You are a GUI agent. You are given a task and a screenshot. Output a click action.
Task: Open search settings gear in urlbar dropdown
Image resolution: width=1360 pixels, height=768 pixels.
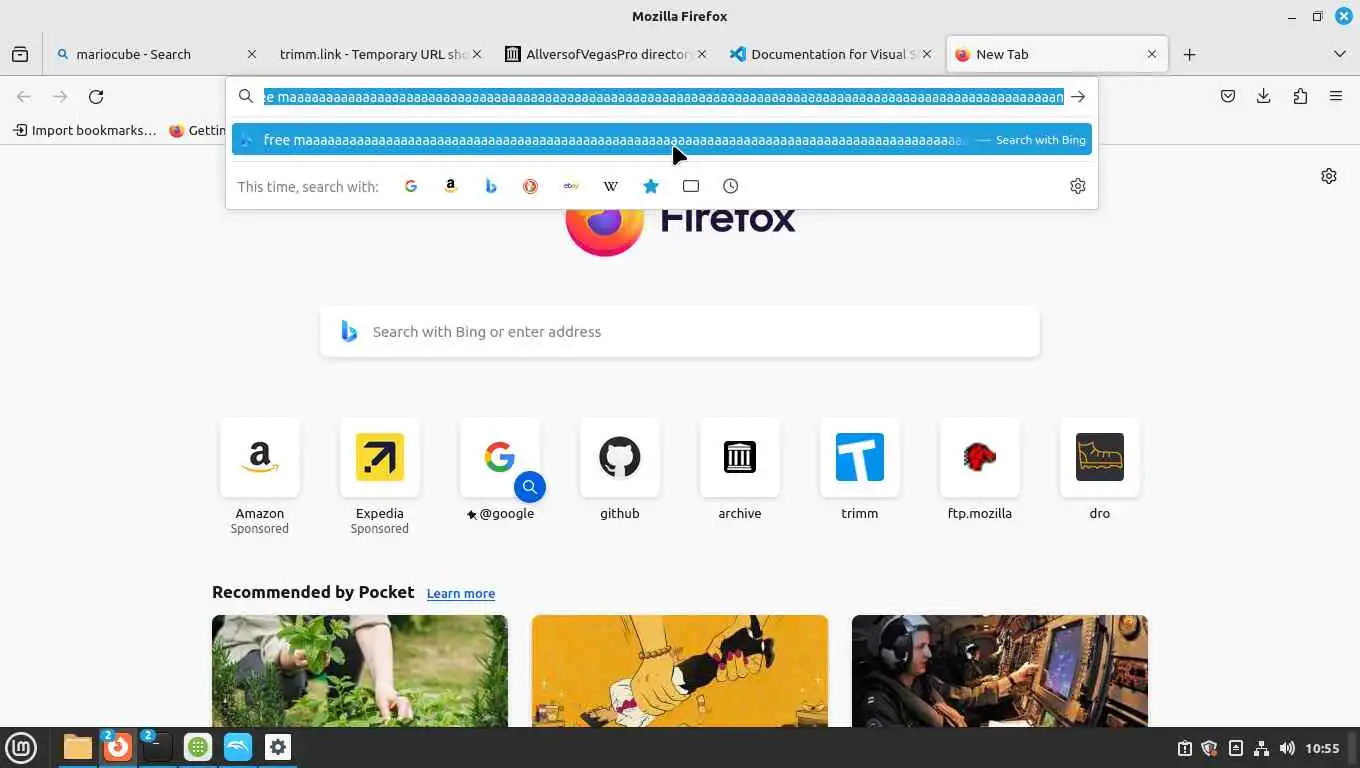point(1078,186)
